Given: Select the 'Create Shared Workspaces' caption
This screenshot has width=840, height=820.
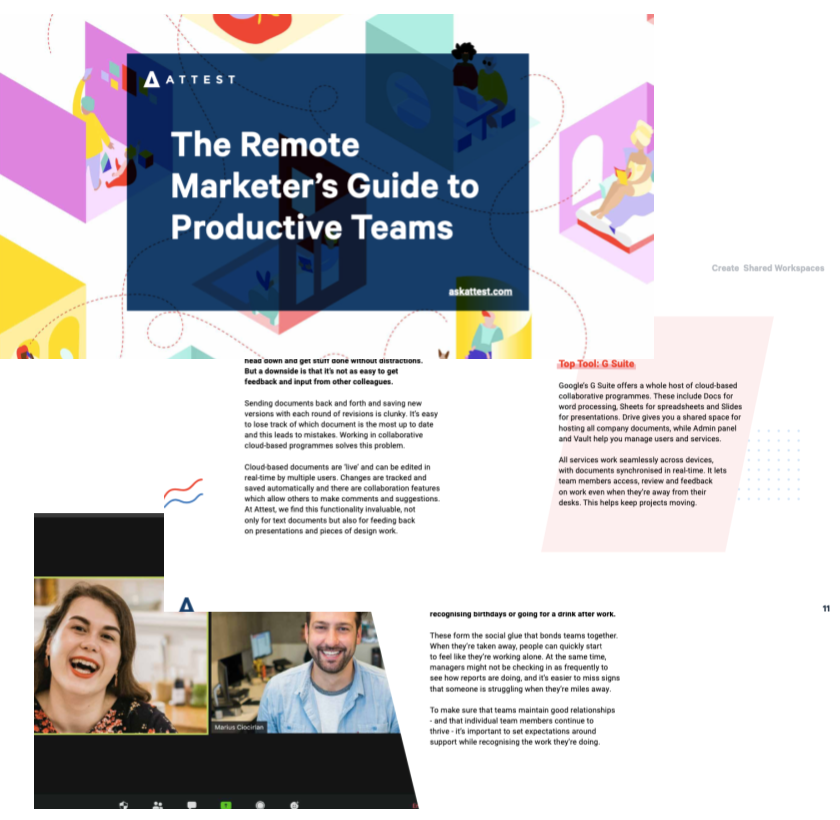Looking at the screenshot, I should click(767, 268).
